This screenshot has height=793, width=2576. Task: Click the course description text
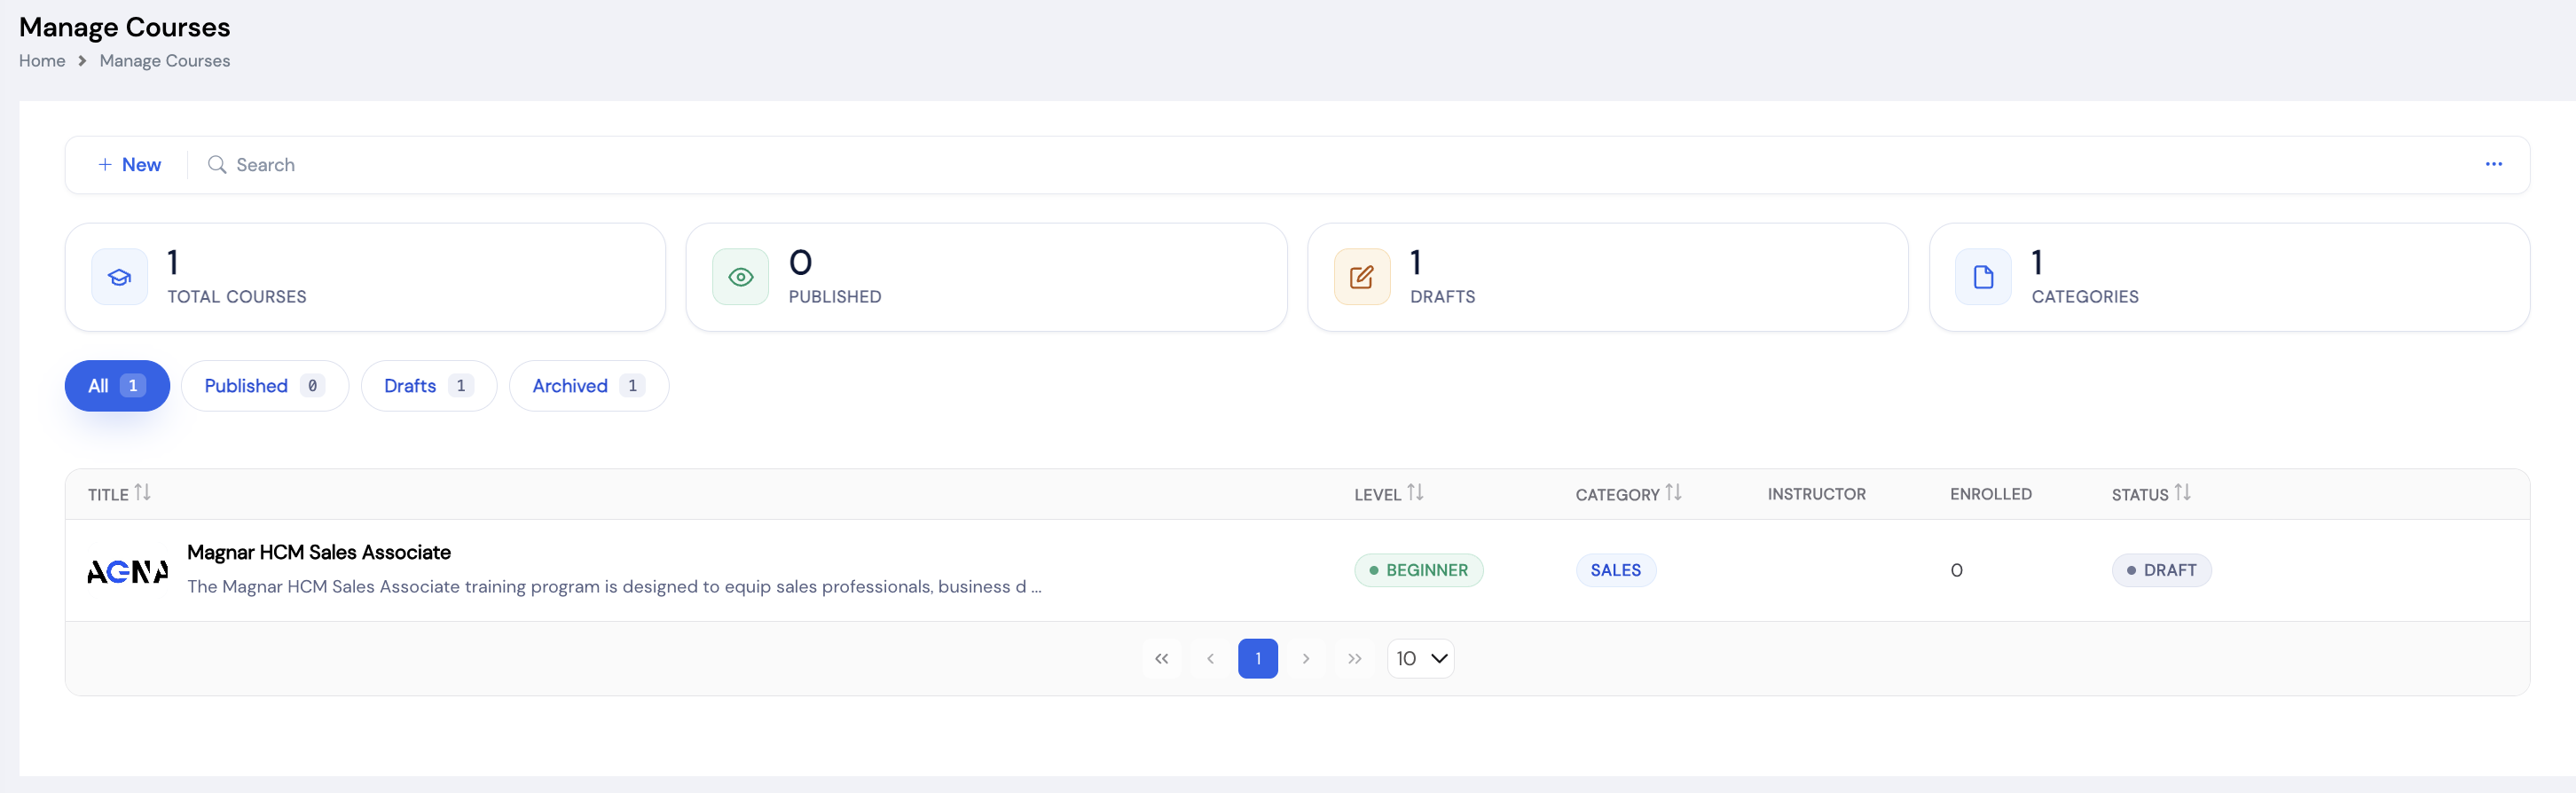[614, 587]
